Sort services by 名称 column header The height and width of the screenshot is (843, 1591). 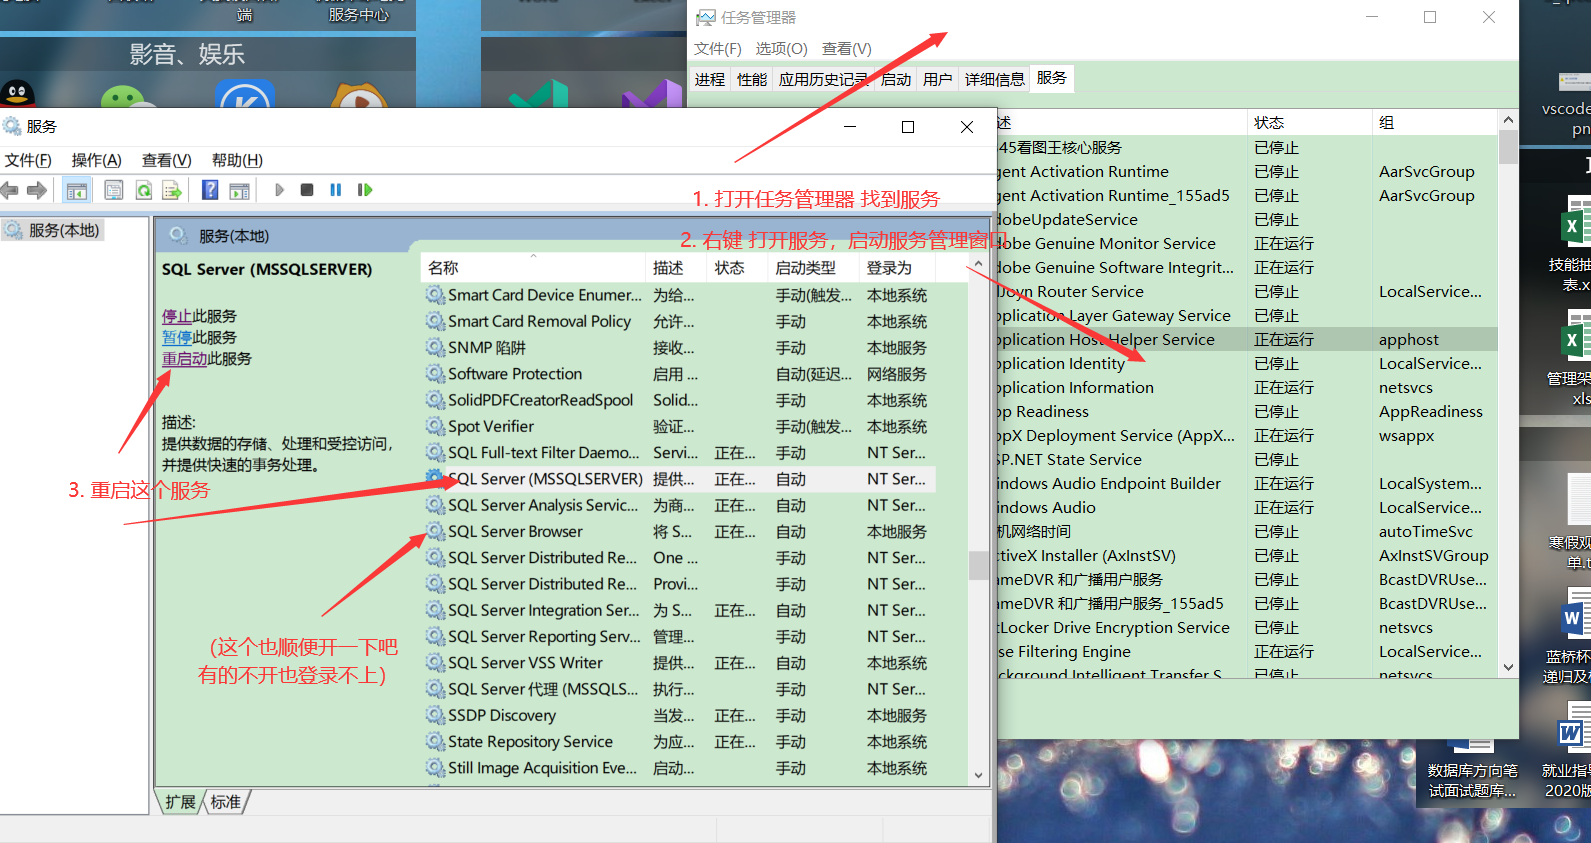[x=533, y=268]
